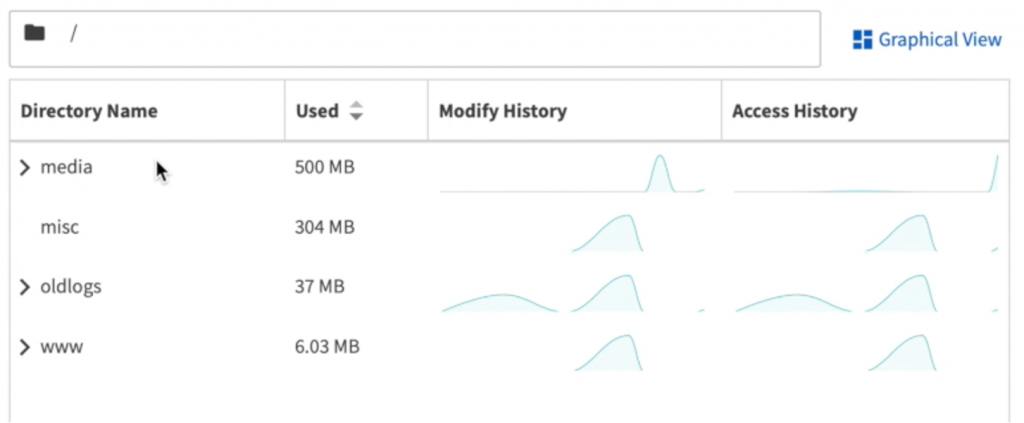Click the 500 MB used value

pos(325,167)
